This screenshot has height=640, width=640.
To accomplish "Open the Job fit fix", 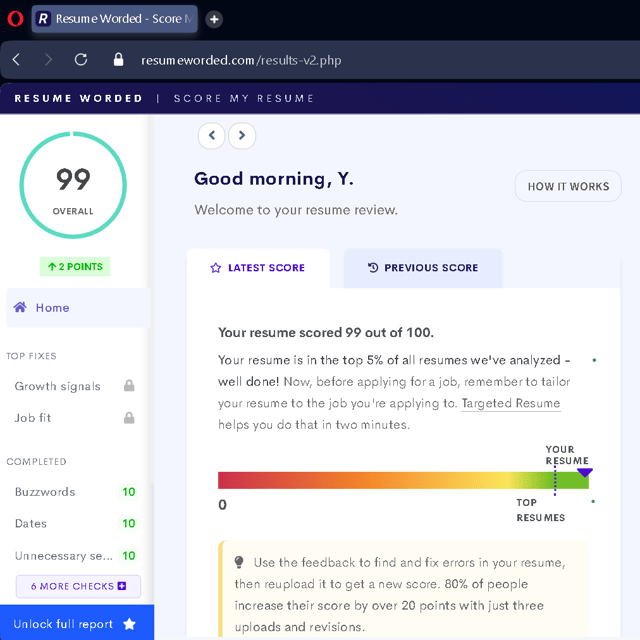I will tap(75, 418).
